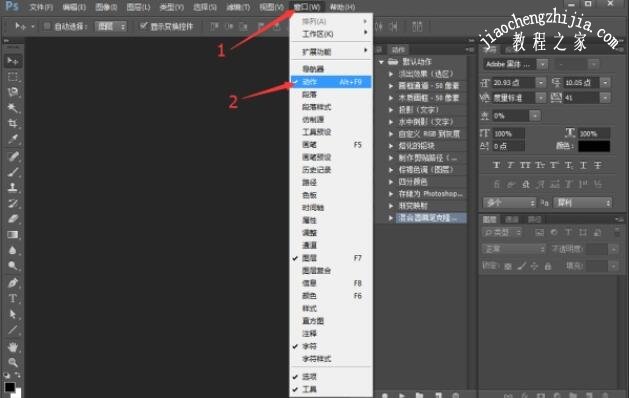Select the Zoom tool in the toolbox
Screen dimensions: 630x398
coord(13,362)
